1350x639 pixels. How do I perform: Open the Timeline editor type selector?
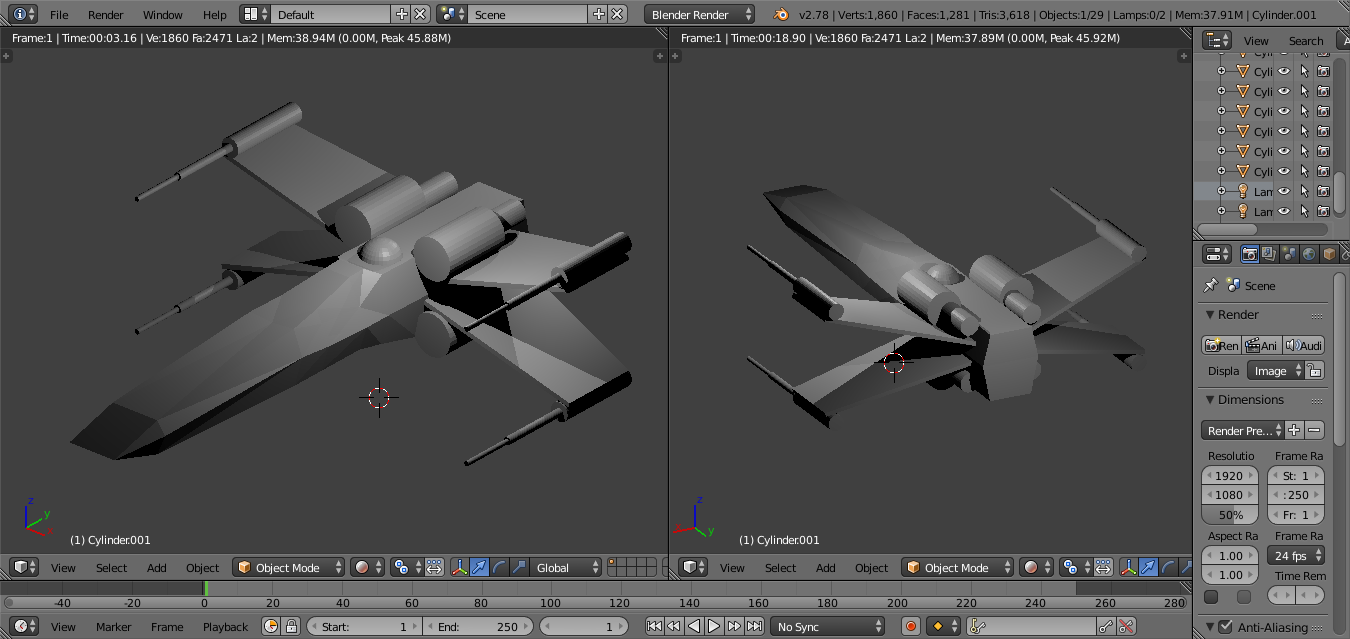[24, 626]
